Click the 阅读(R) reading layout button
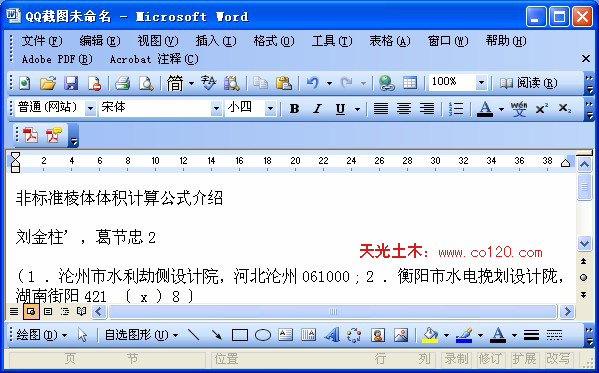 pyautogui.click(x=528, y=83)
